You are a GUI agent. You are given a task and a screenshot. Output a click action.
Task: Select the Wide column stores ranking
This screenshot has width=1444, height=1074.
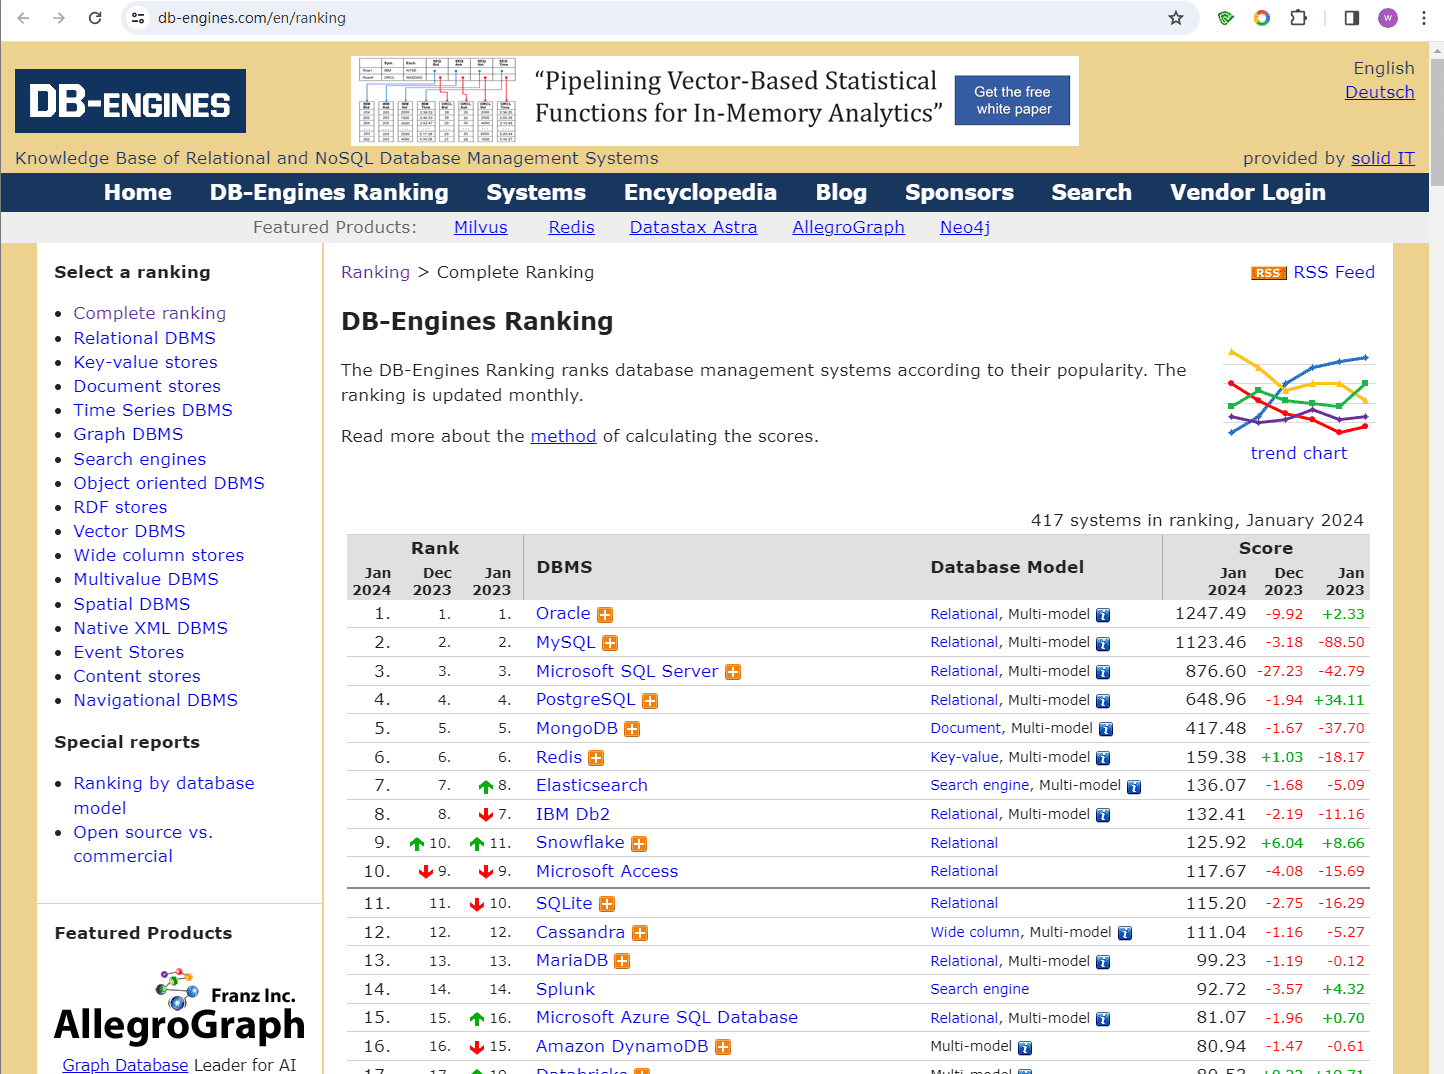(x=158, y=555)
